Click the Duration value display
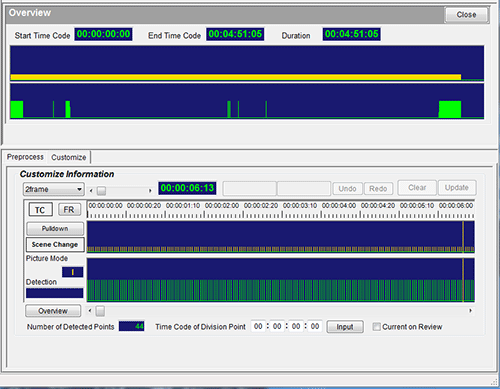Viewport: 500px width, 389px height. pyautogui.click(x=352, y=34)
